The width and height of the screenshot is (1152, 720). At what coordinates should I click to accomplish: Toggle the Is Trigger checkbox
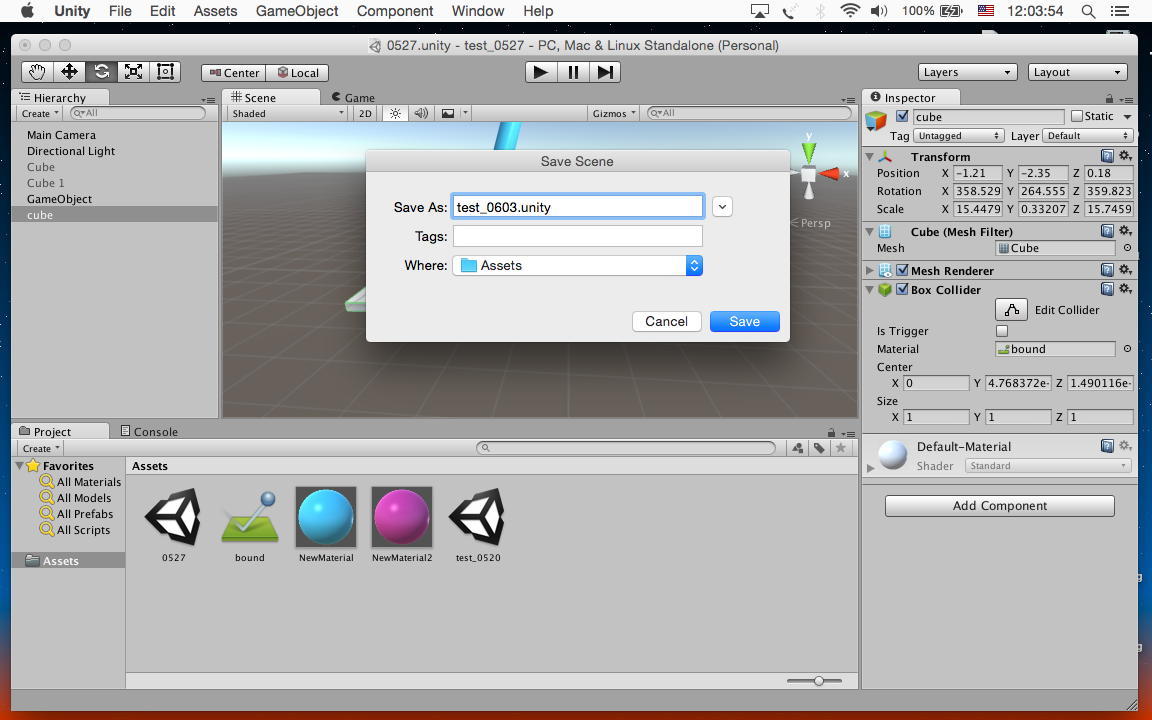(x=1002, y=331)
